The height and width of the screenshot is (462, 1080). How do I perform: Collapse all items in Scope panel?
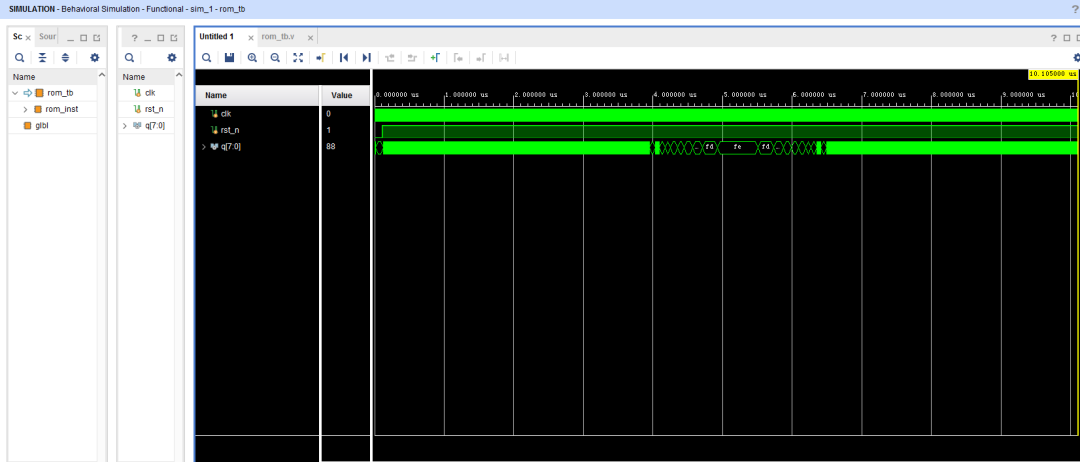pyautogui.click(x=43, y=58)
